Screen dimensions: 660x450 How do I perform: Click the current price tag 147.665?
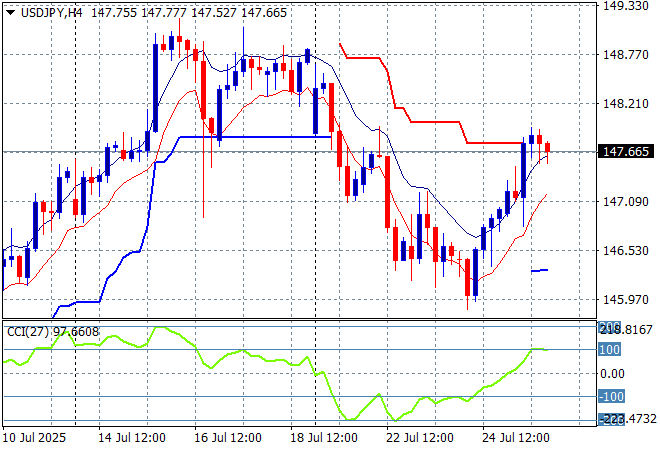626,152
